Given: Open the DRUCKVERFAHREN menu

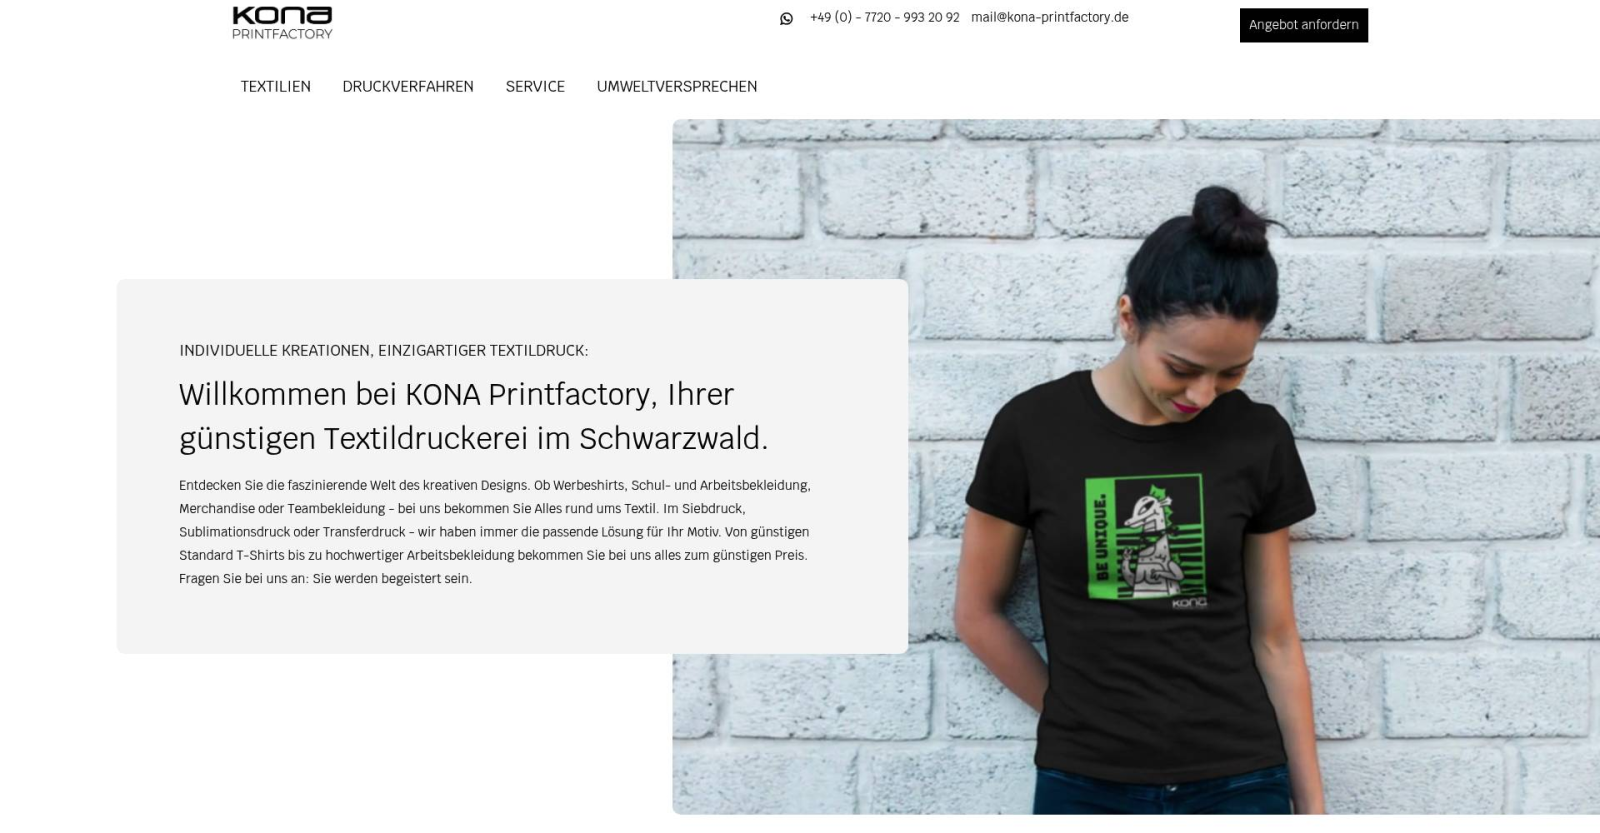Looking at the screenshot, I should [408, 86].
